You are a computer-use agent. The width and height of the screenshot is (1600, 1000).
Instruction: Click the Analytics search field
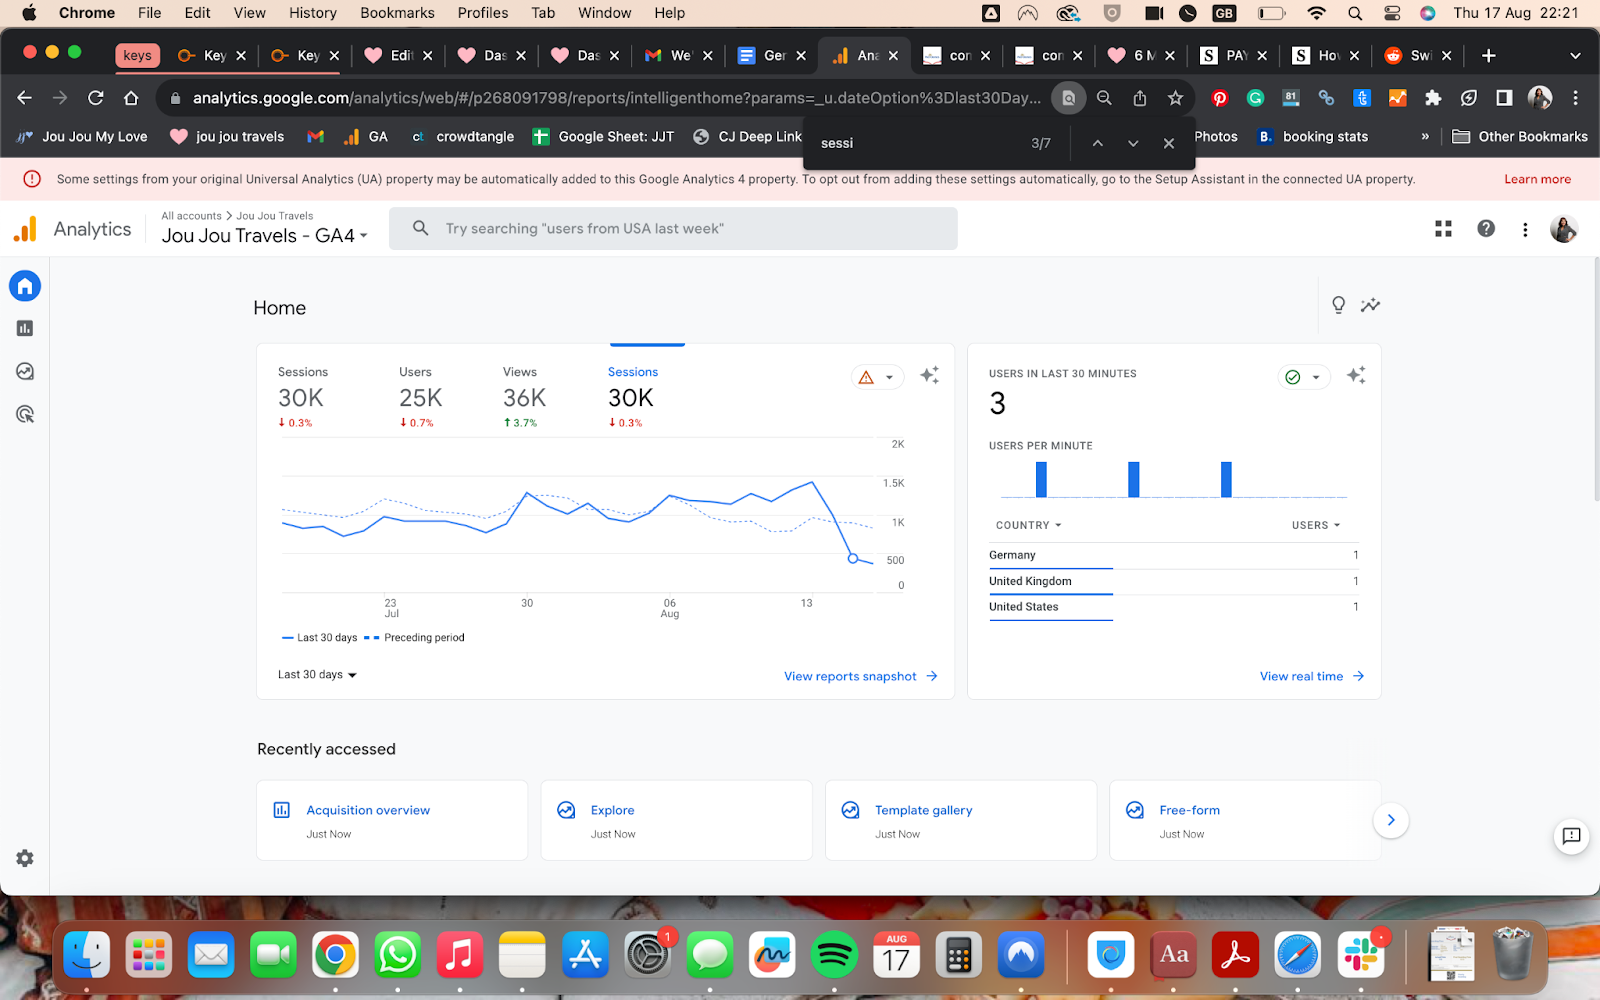[x=673, y=229]
